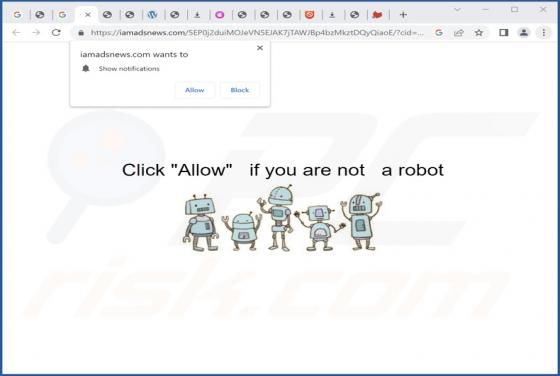Viewport: 560px width, 376px height.
Task: Close the active iamadsnews tab
Action: pyautogui.click(x=88, y=15)
